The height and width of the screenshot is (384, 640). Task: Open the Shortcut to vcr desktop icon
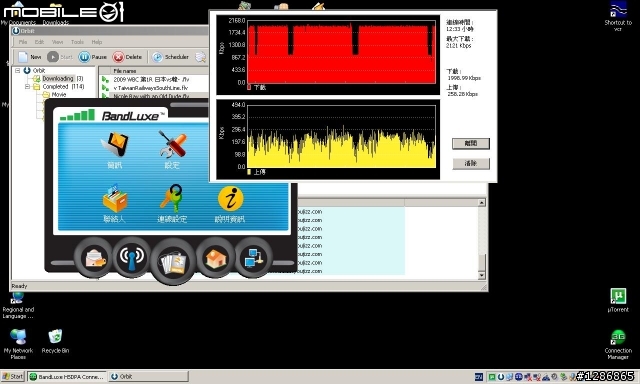[618, 16]
